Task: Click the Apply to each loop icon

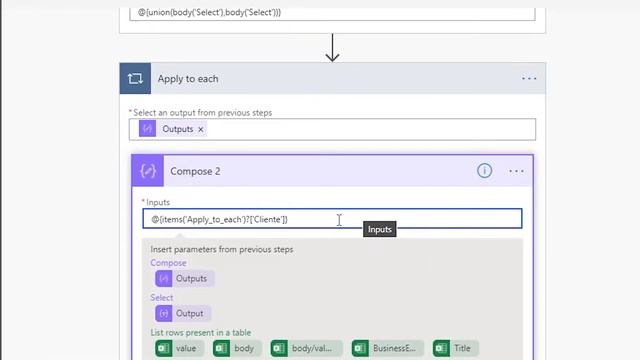Action: tap(135, 78)
